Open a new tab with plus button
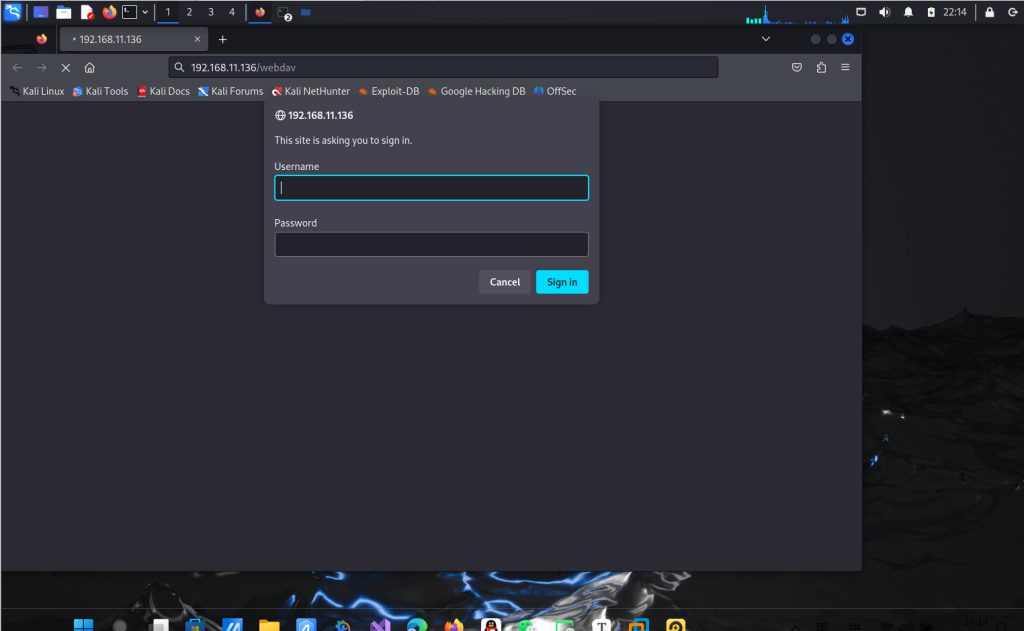This screenshot has width=1024, height=631. (x=222, y=39)
